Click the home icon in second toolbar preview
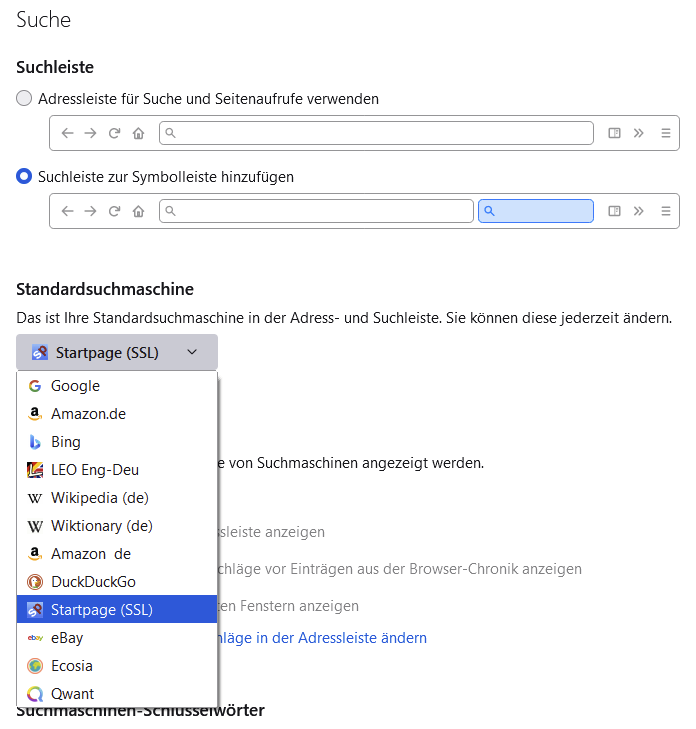 139,211
